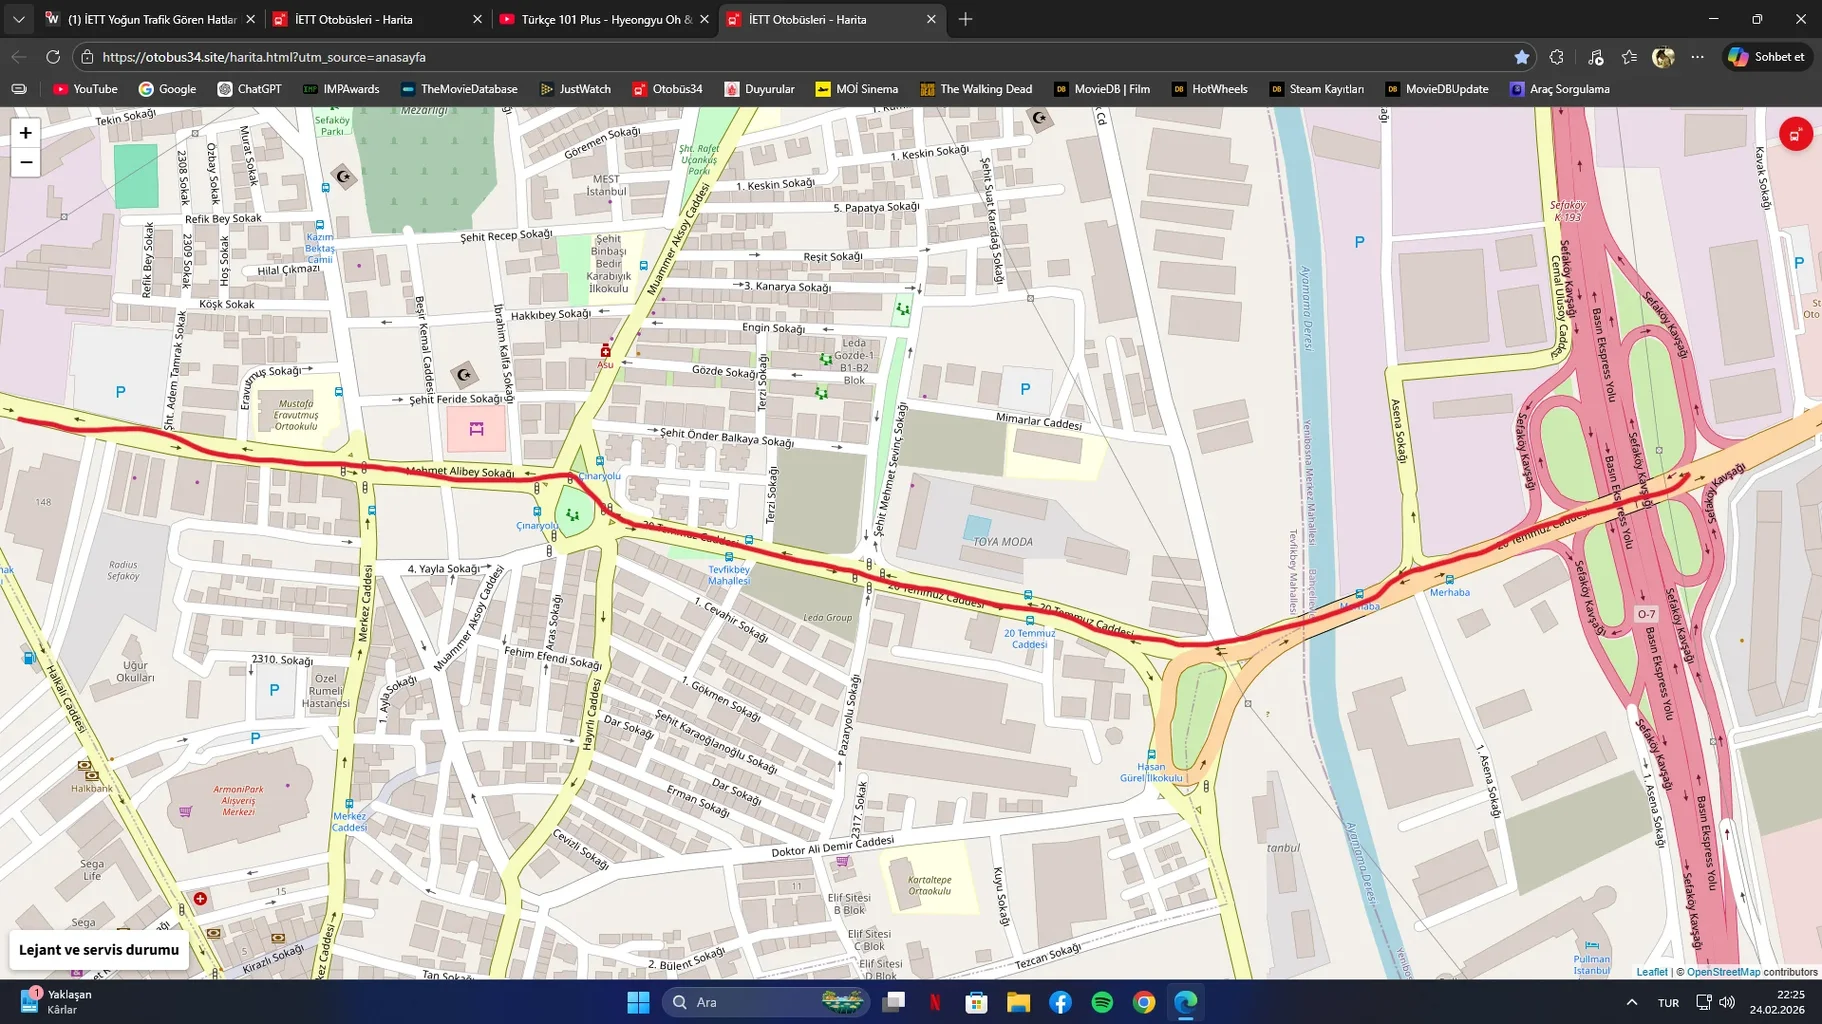The width and height of the screenshot is (1822, 1024).
Task: Click the "Lejant ve servis durumu" button
Action: [x=98, y=949]
